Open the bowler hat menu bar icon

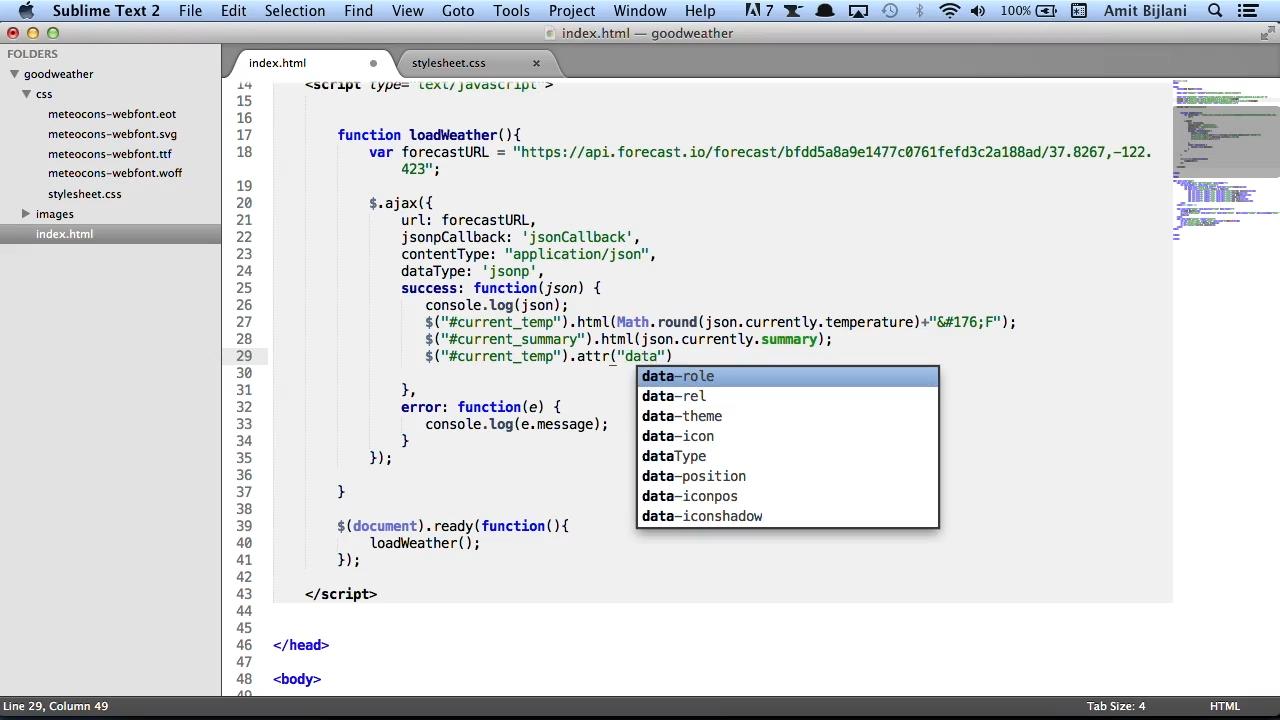825,11
